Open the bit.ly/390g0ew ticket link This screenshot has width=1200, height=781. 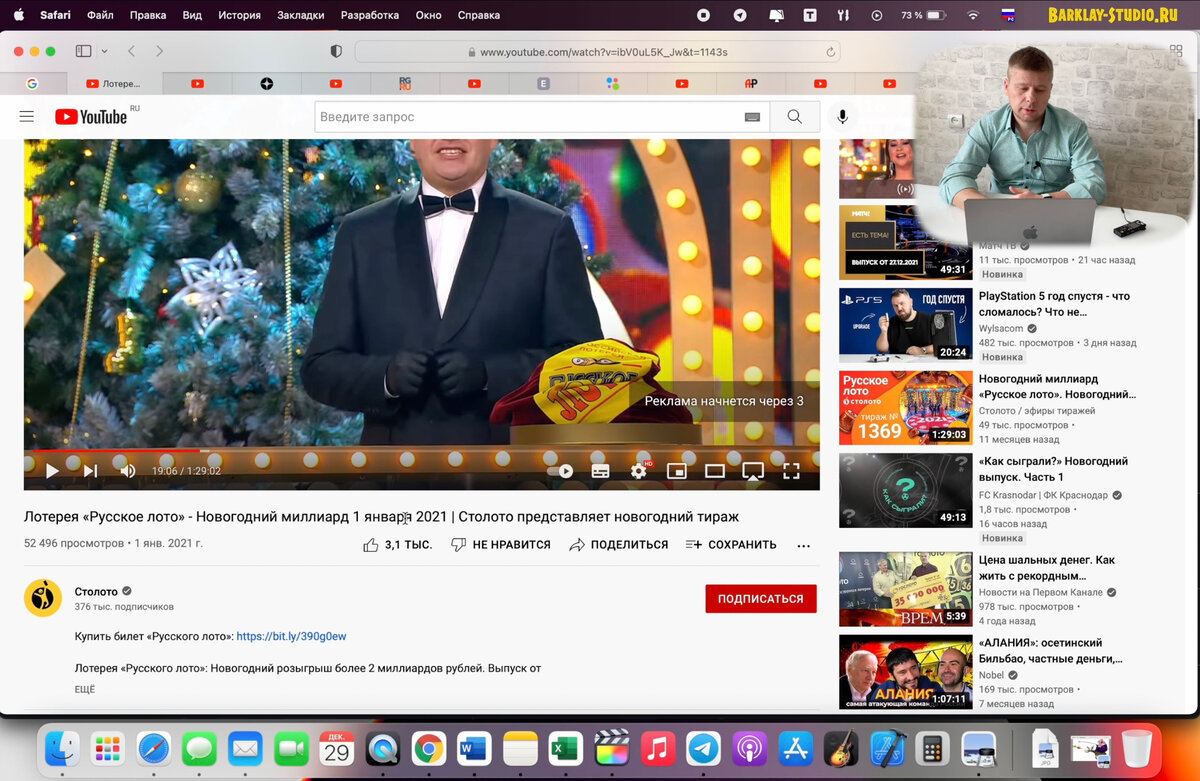pos(291,636)
